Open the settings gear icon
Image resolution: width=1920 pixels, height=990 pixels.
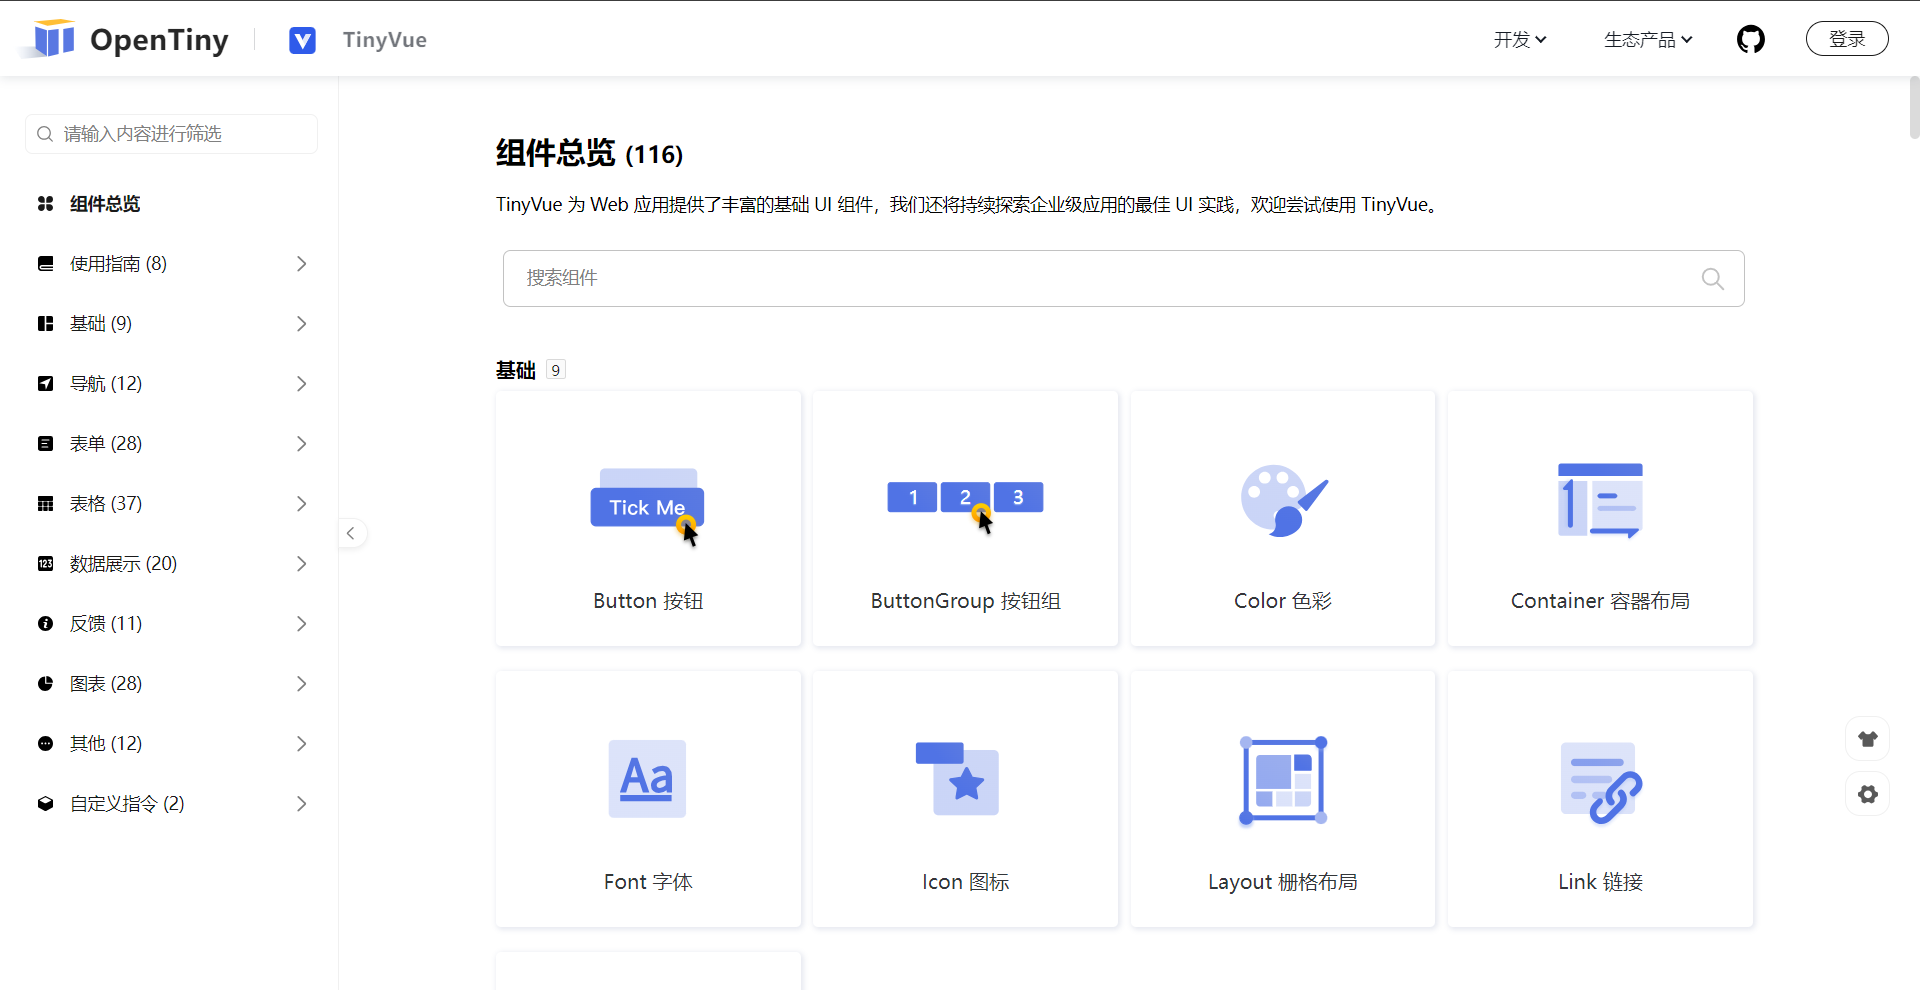[1868, 794]
